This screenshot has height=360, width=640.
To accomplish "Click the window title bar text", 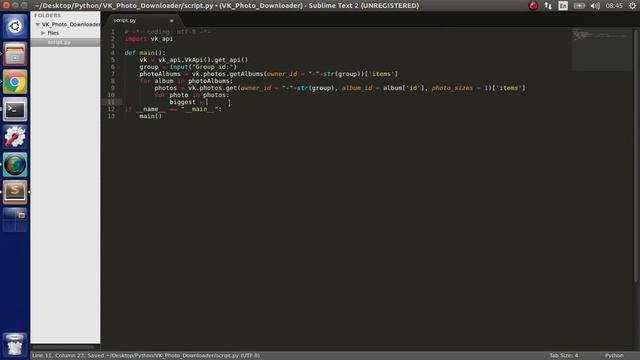I will 227,6.
